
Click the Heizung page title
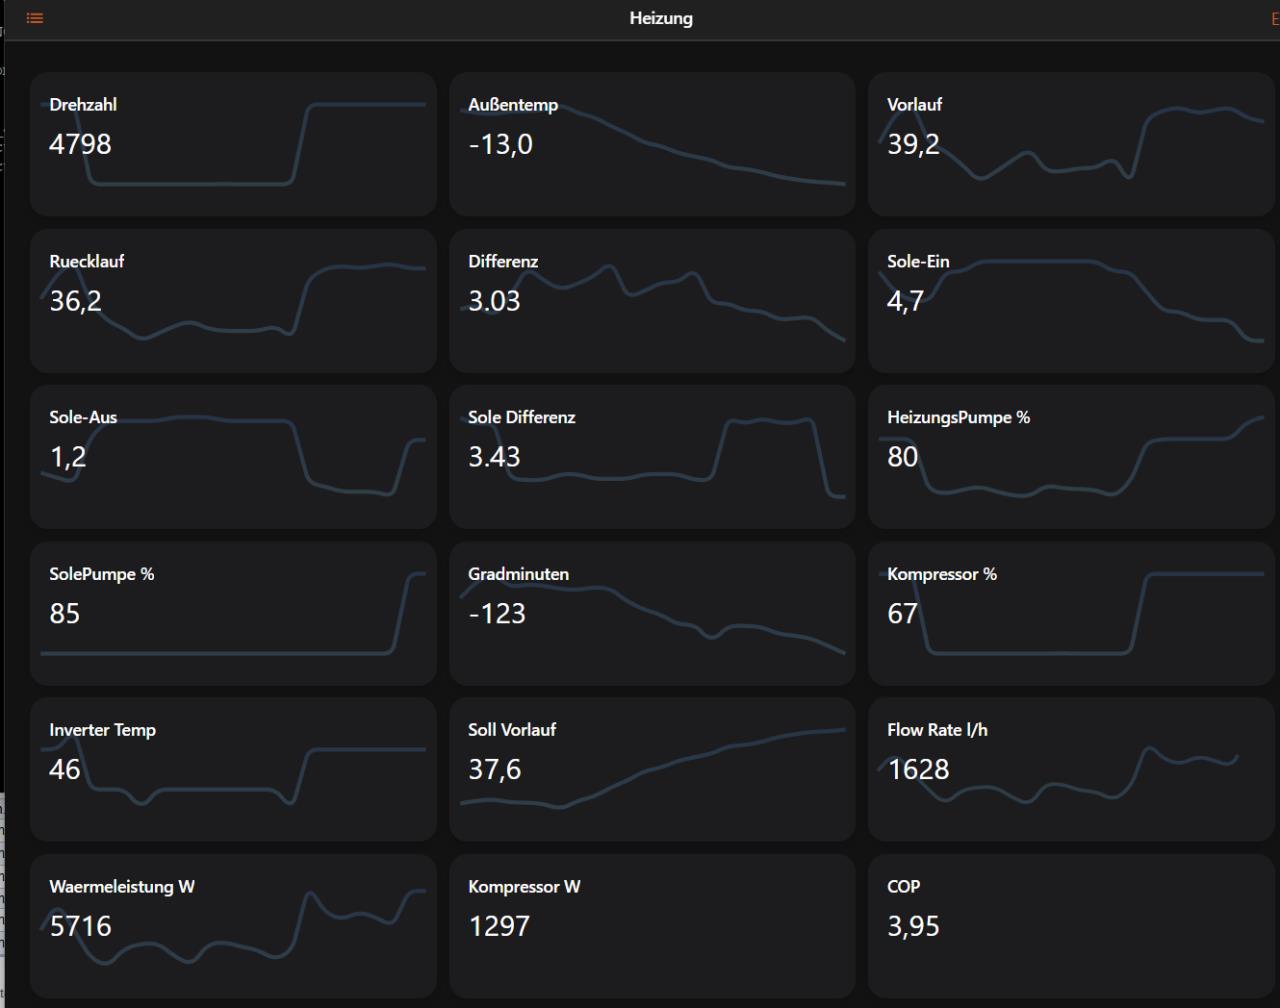point(661,18)
